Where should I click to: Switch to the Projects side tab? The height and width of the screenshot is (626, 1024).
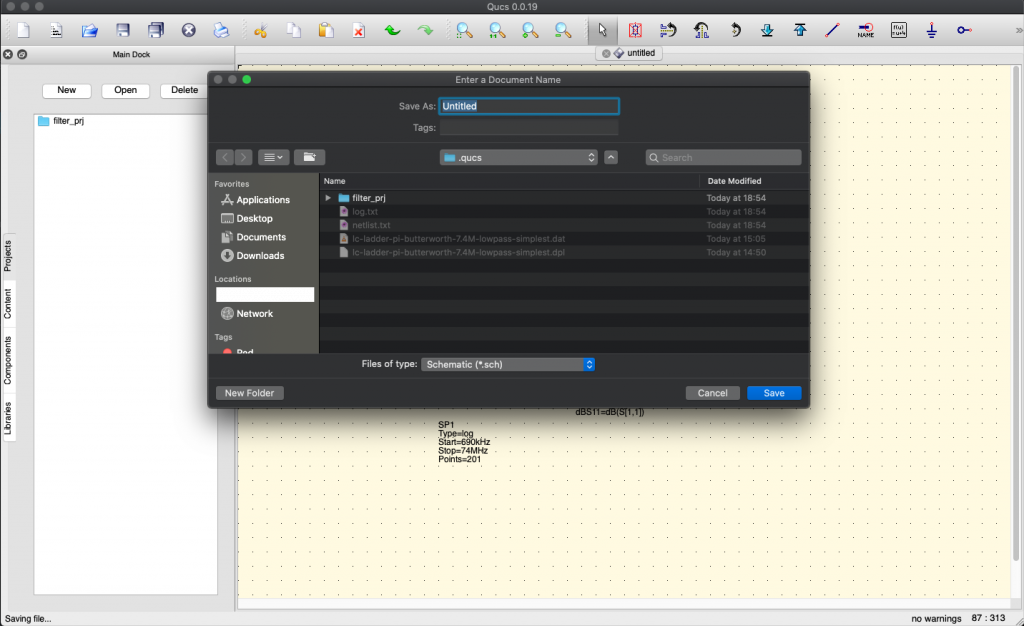coord(8,256)
